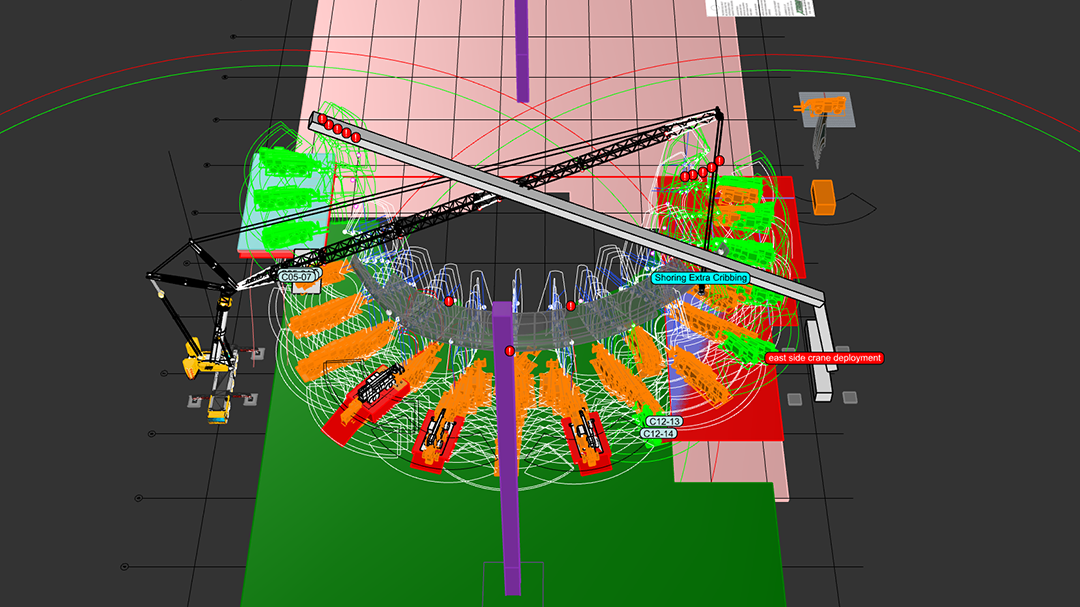This screenshot has width=1080, height=607.
Task: Pick the standalone orange box object
Action: (823, 198)
